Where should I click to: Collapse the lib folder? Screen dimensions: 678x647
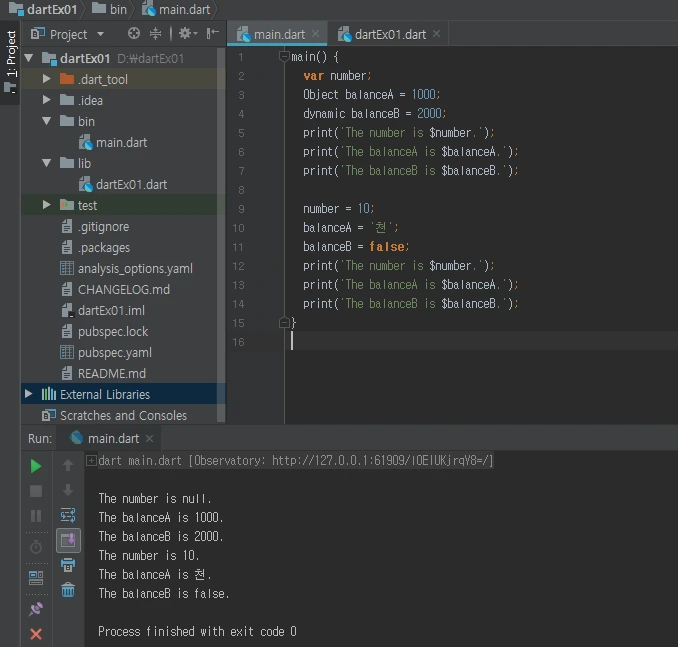coord(47,163)
